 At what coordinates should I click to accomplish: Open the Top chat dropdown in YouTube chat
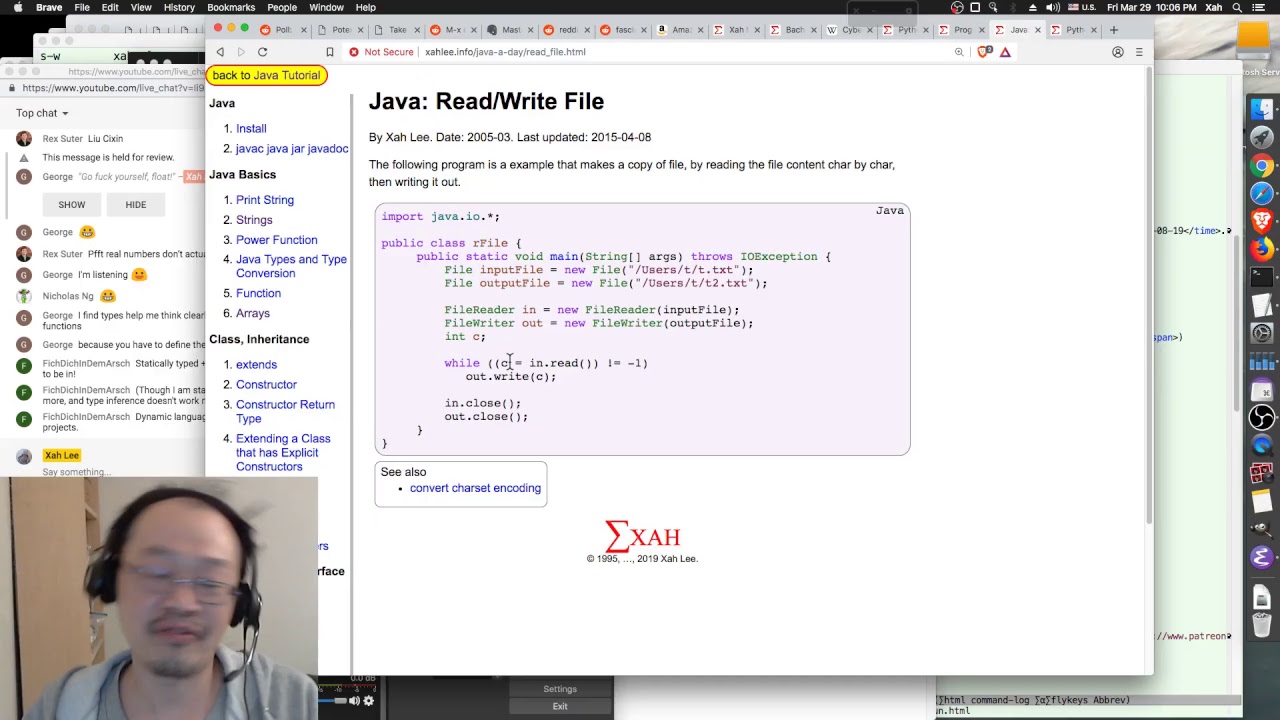tap(42, 113)
